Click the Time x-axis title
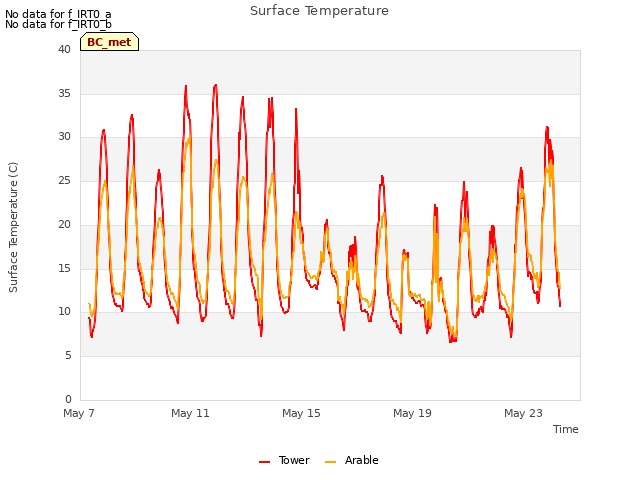 click(566, 429)
